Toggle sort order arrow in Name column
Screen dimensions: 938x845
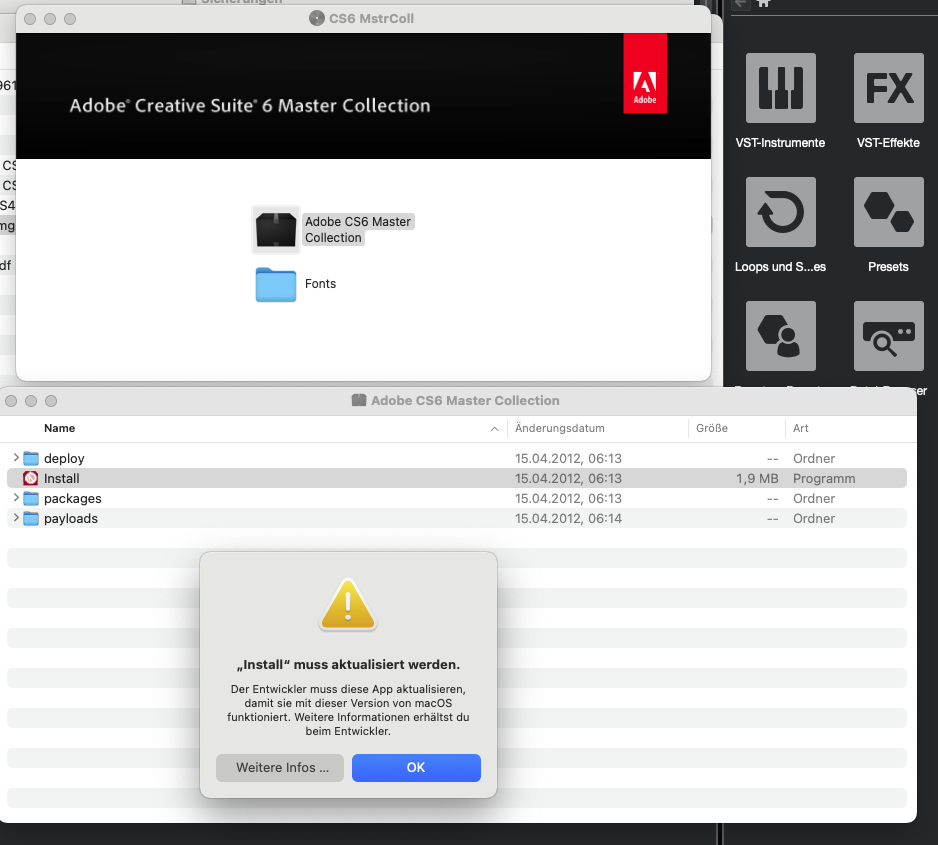tap(495, 429)
